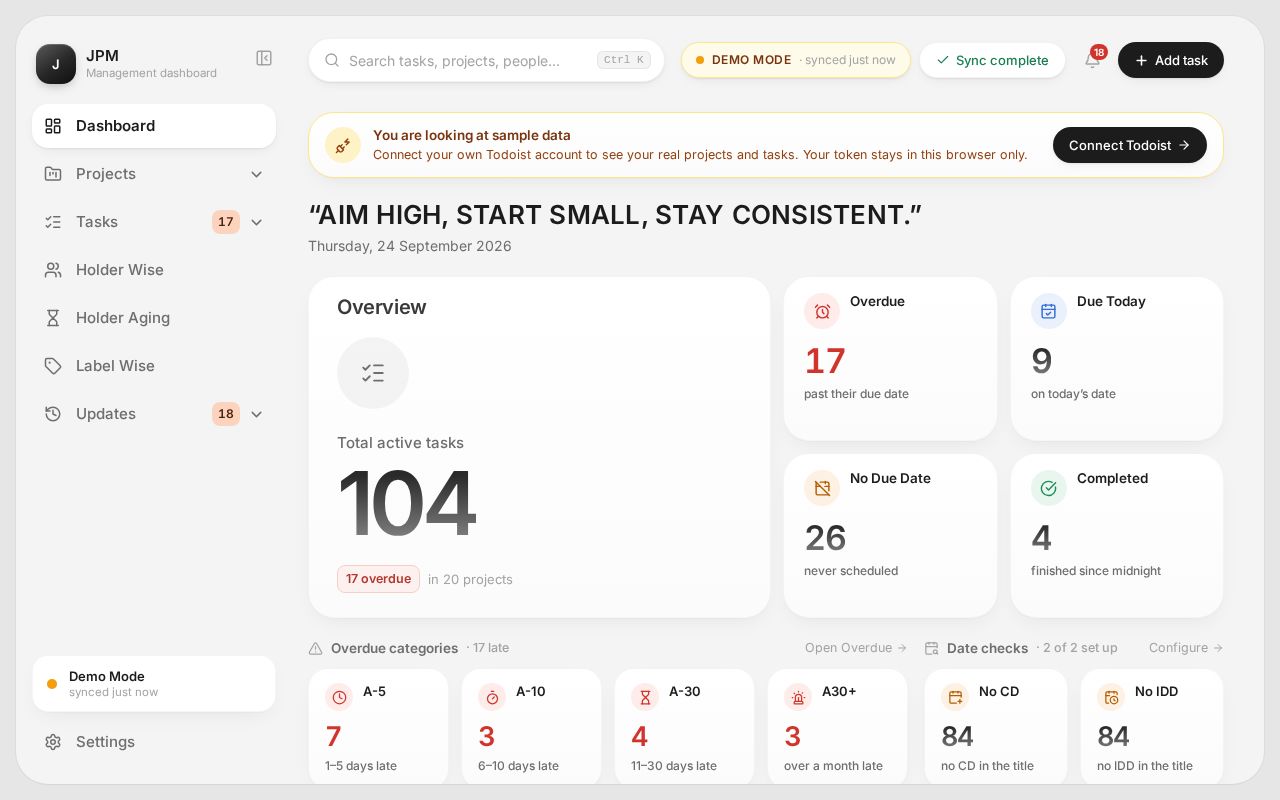Open Overdue link
This screenshot has width=1280, height=800.
tap(856, 648)
